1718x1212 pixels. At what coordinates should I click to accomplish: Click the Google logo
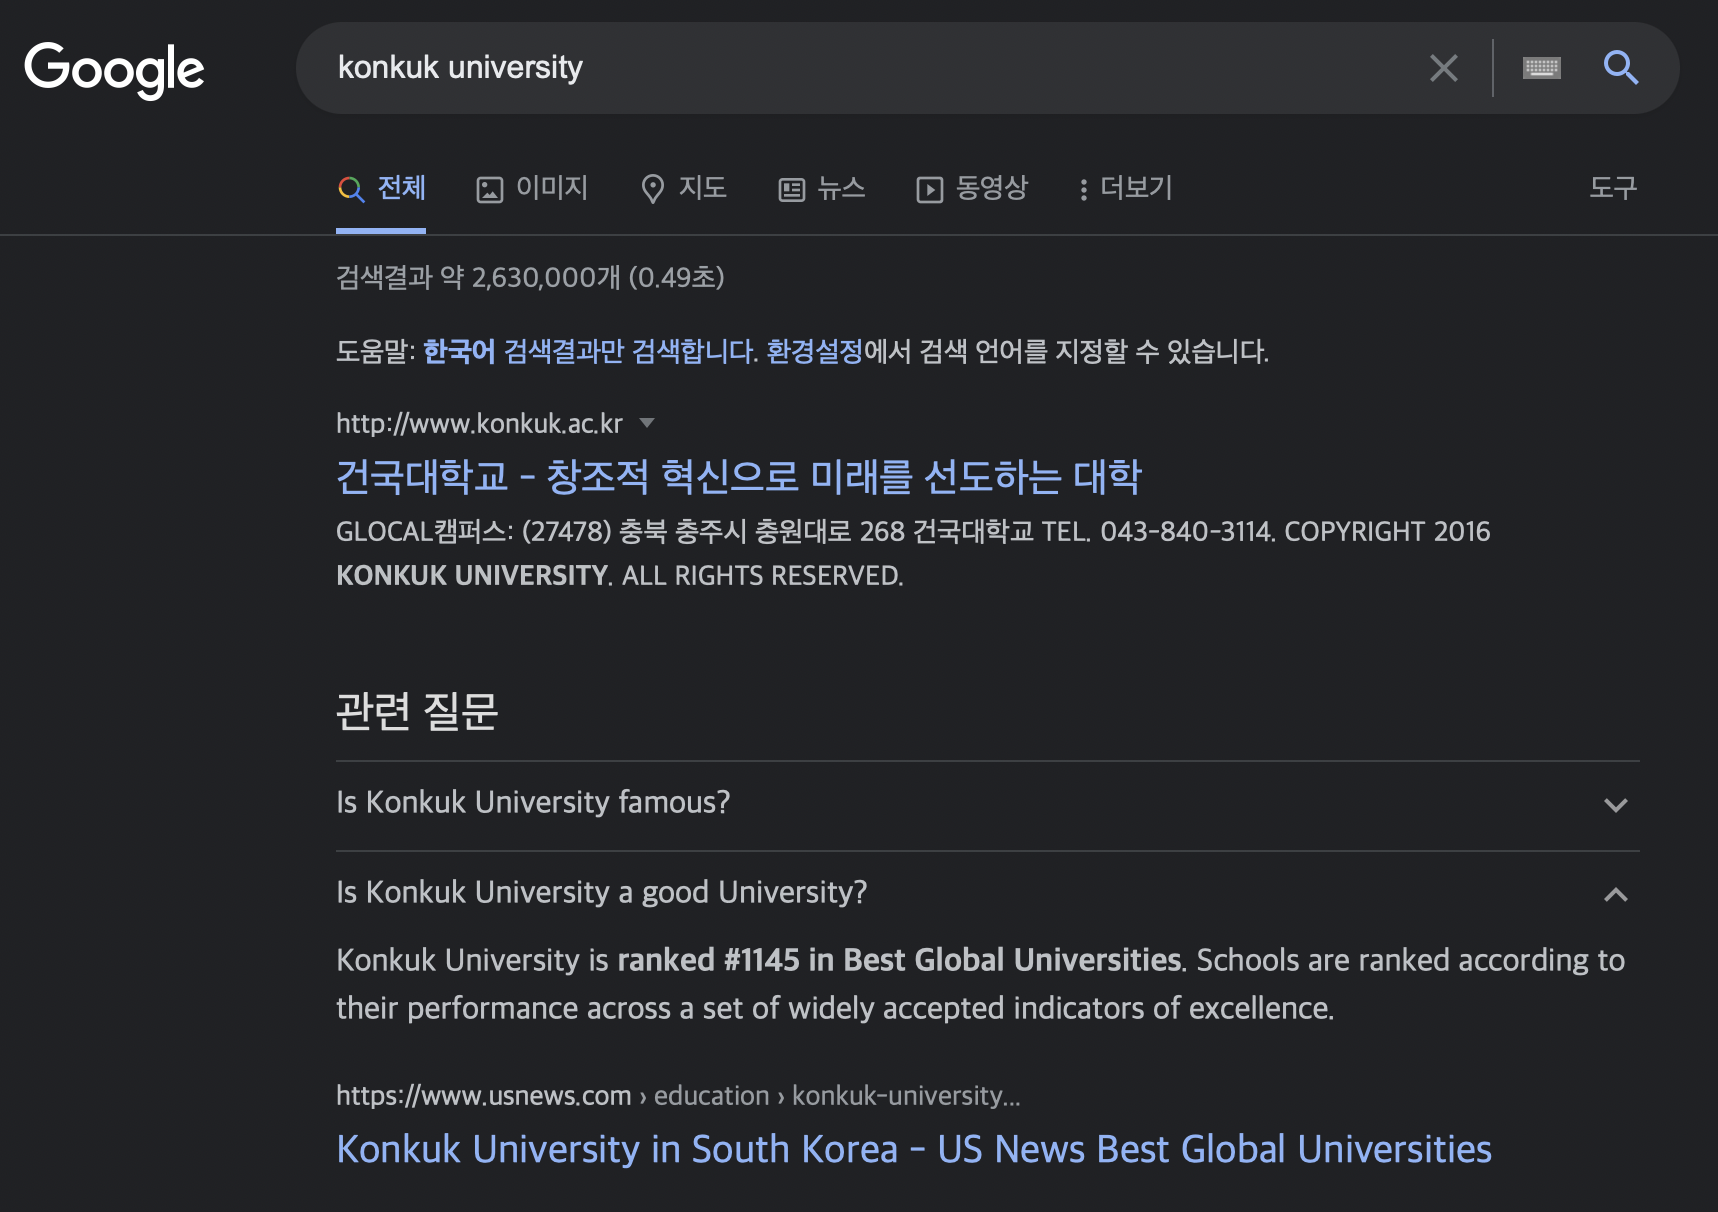[x=114, y=69]
